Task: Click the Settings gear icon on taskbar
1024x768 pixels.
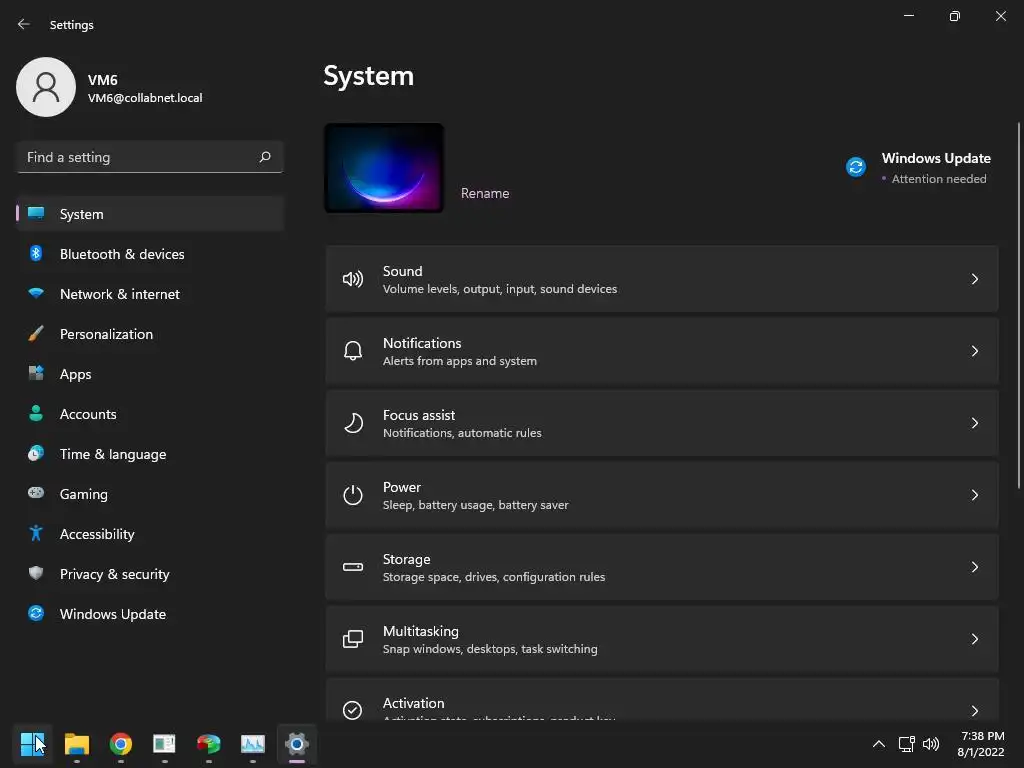Action: point(296,744)
